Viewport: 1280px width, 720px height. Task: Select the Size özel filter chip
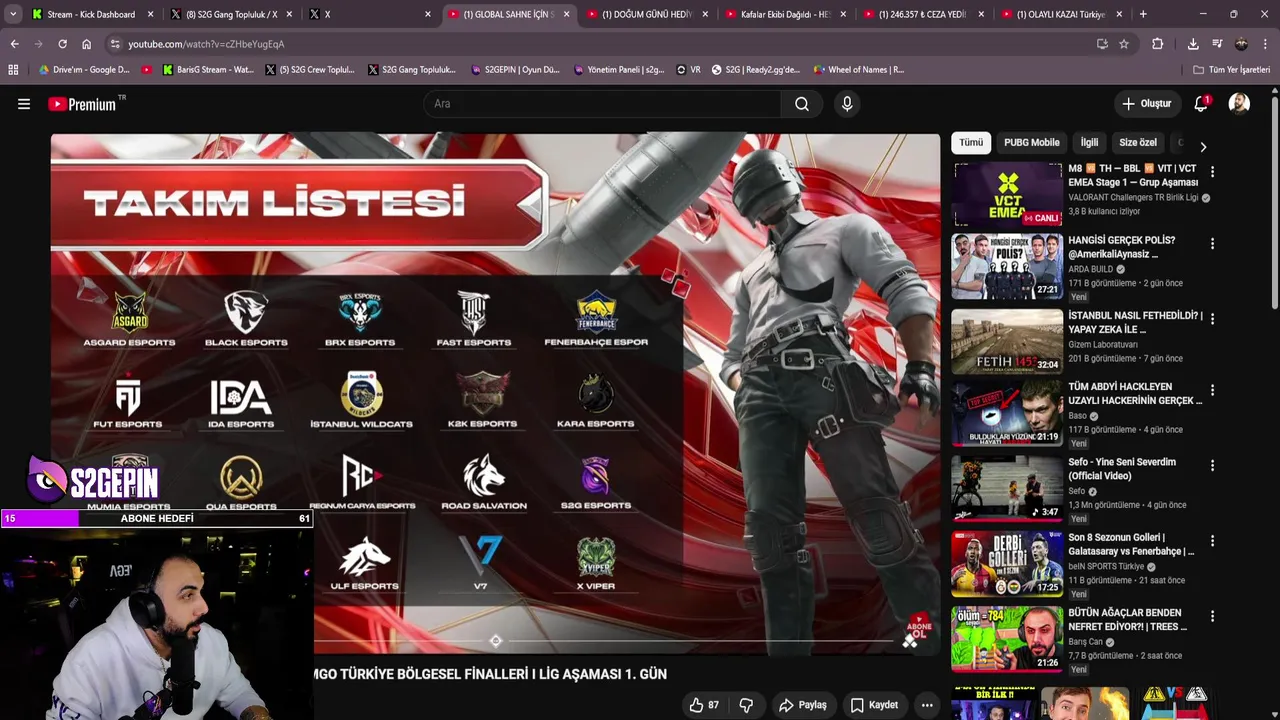[x=1138, y=143]
